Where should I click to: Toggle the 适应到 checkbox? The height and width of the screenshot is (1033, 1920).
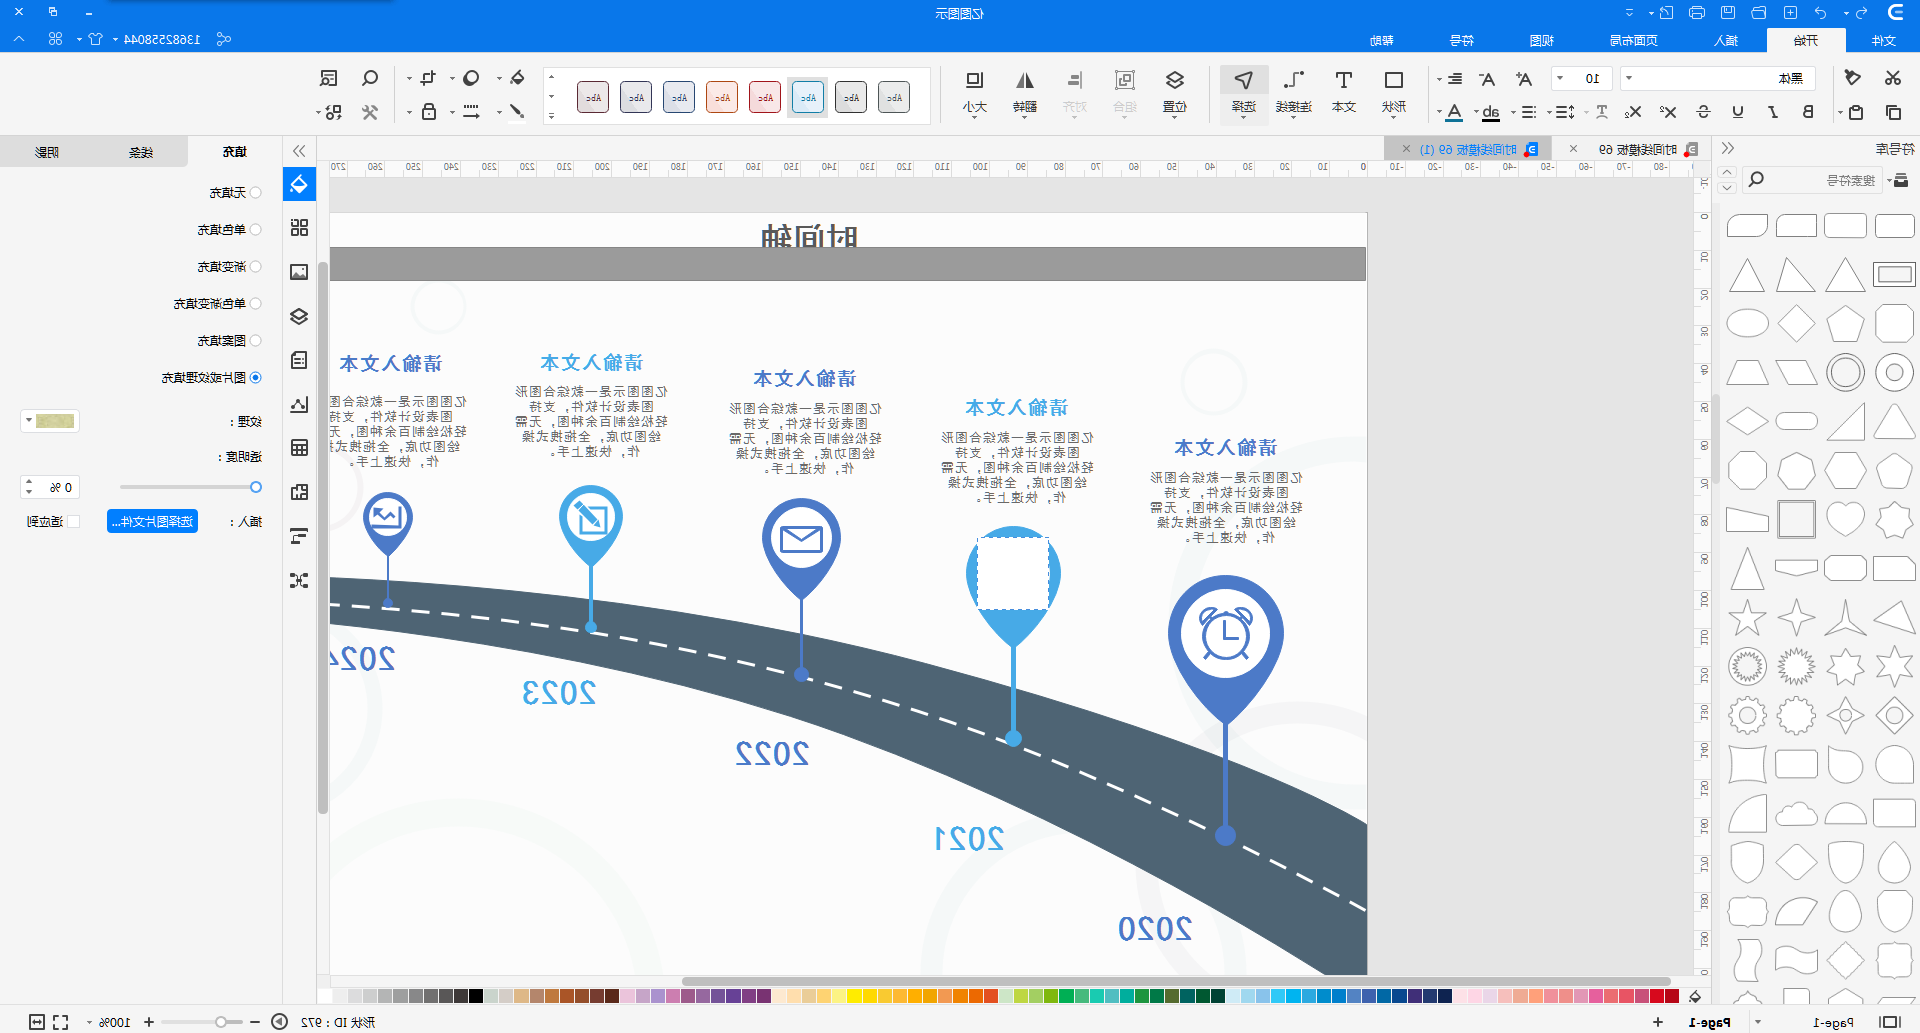(x=73, y=522)
